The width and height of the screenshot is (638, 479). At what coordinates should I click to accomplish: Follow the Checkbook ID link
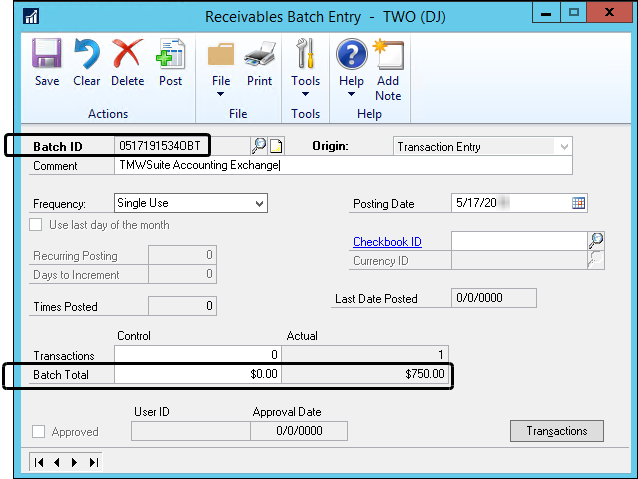point(387,242)
